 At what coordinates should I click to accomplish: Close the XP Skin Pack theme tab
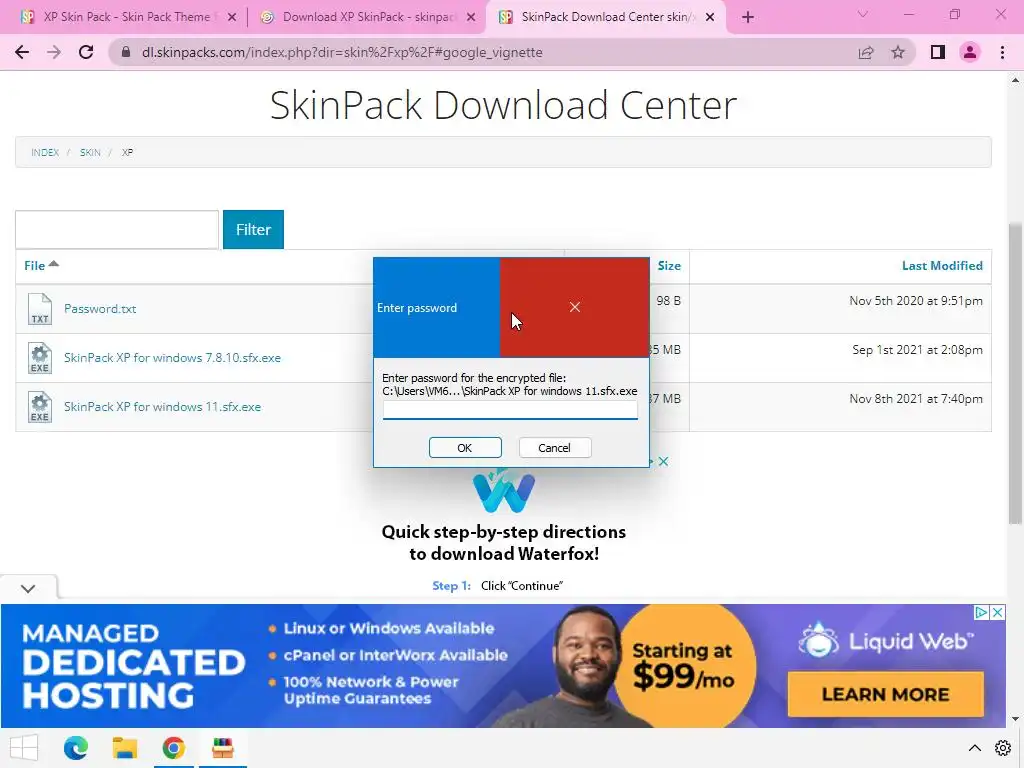(232, 17)
